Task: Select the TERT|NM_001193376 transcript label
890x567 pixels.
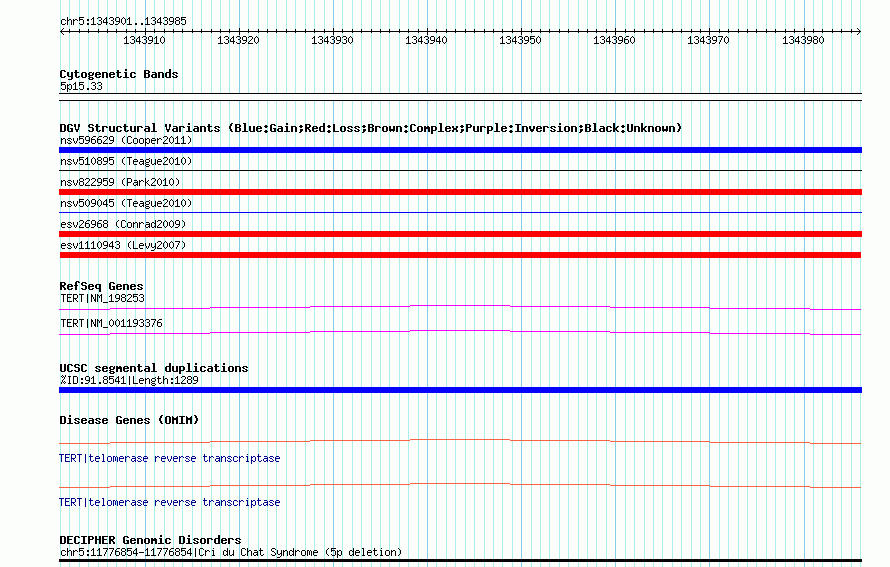Action: click(x=111, y=324)
